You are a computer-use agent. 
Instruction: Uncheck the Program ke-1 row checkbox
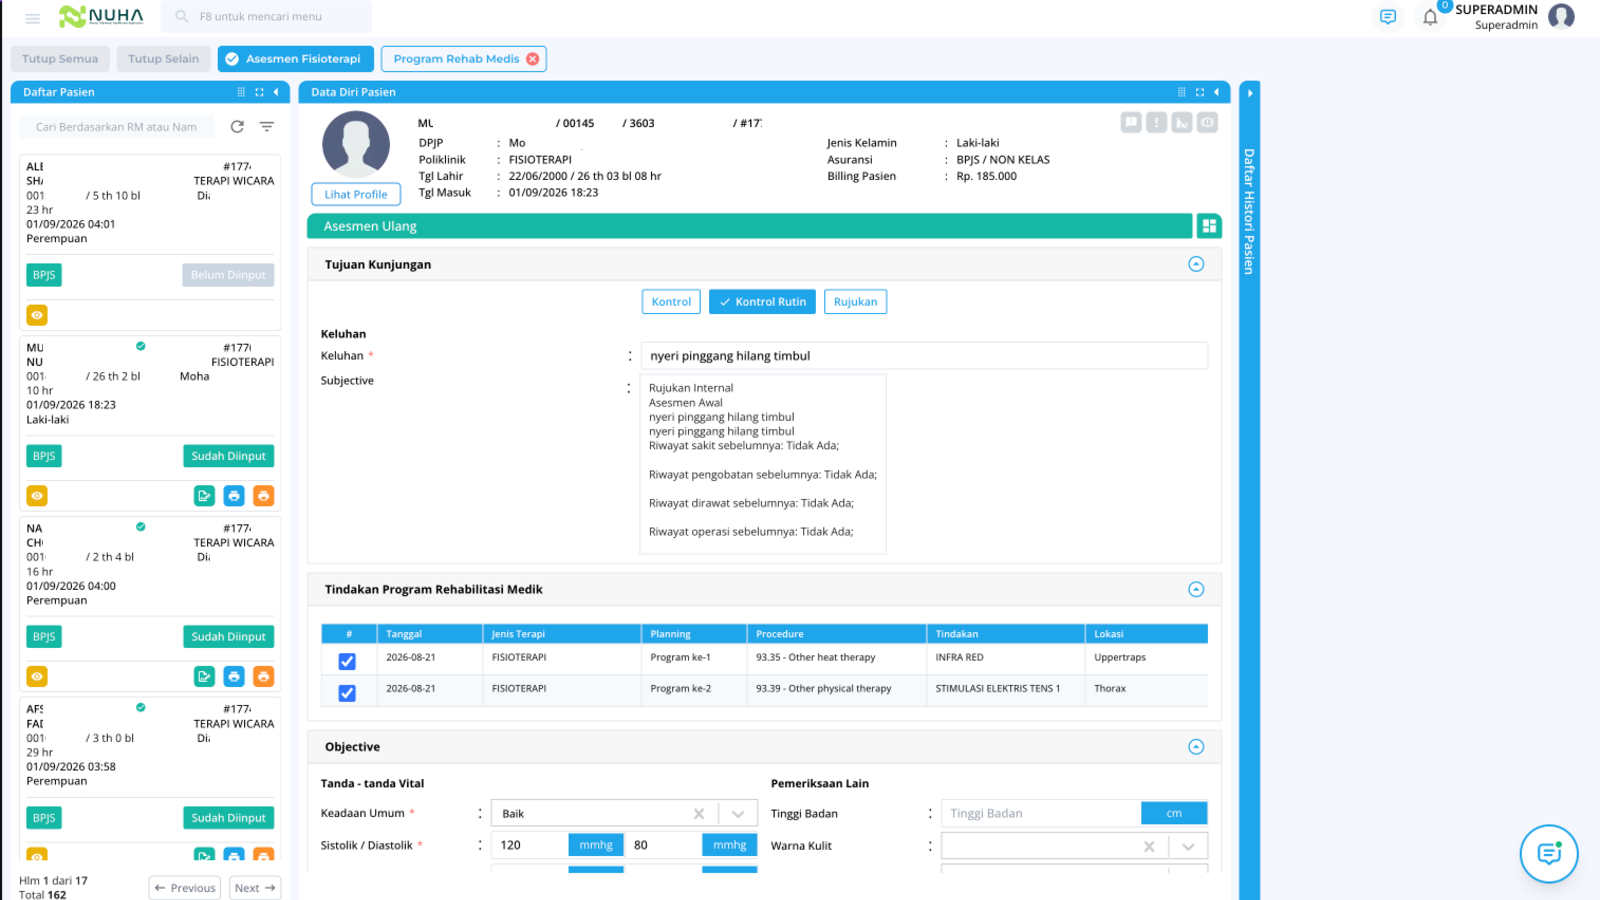[x=347, y=661]
